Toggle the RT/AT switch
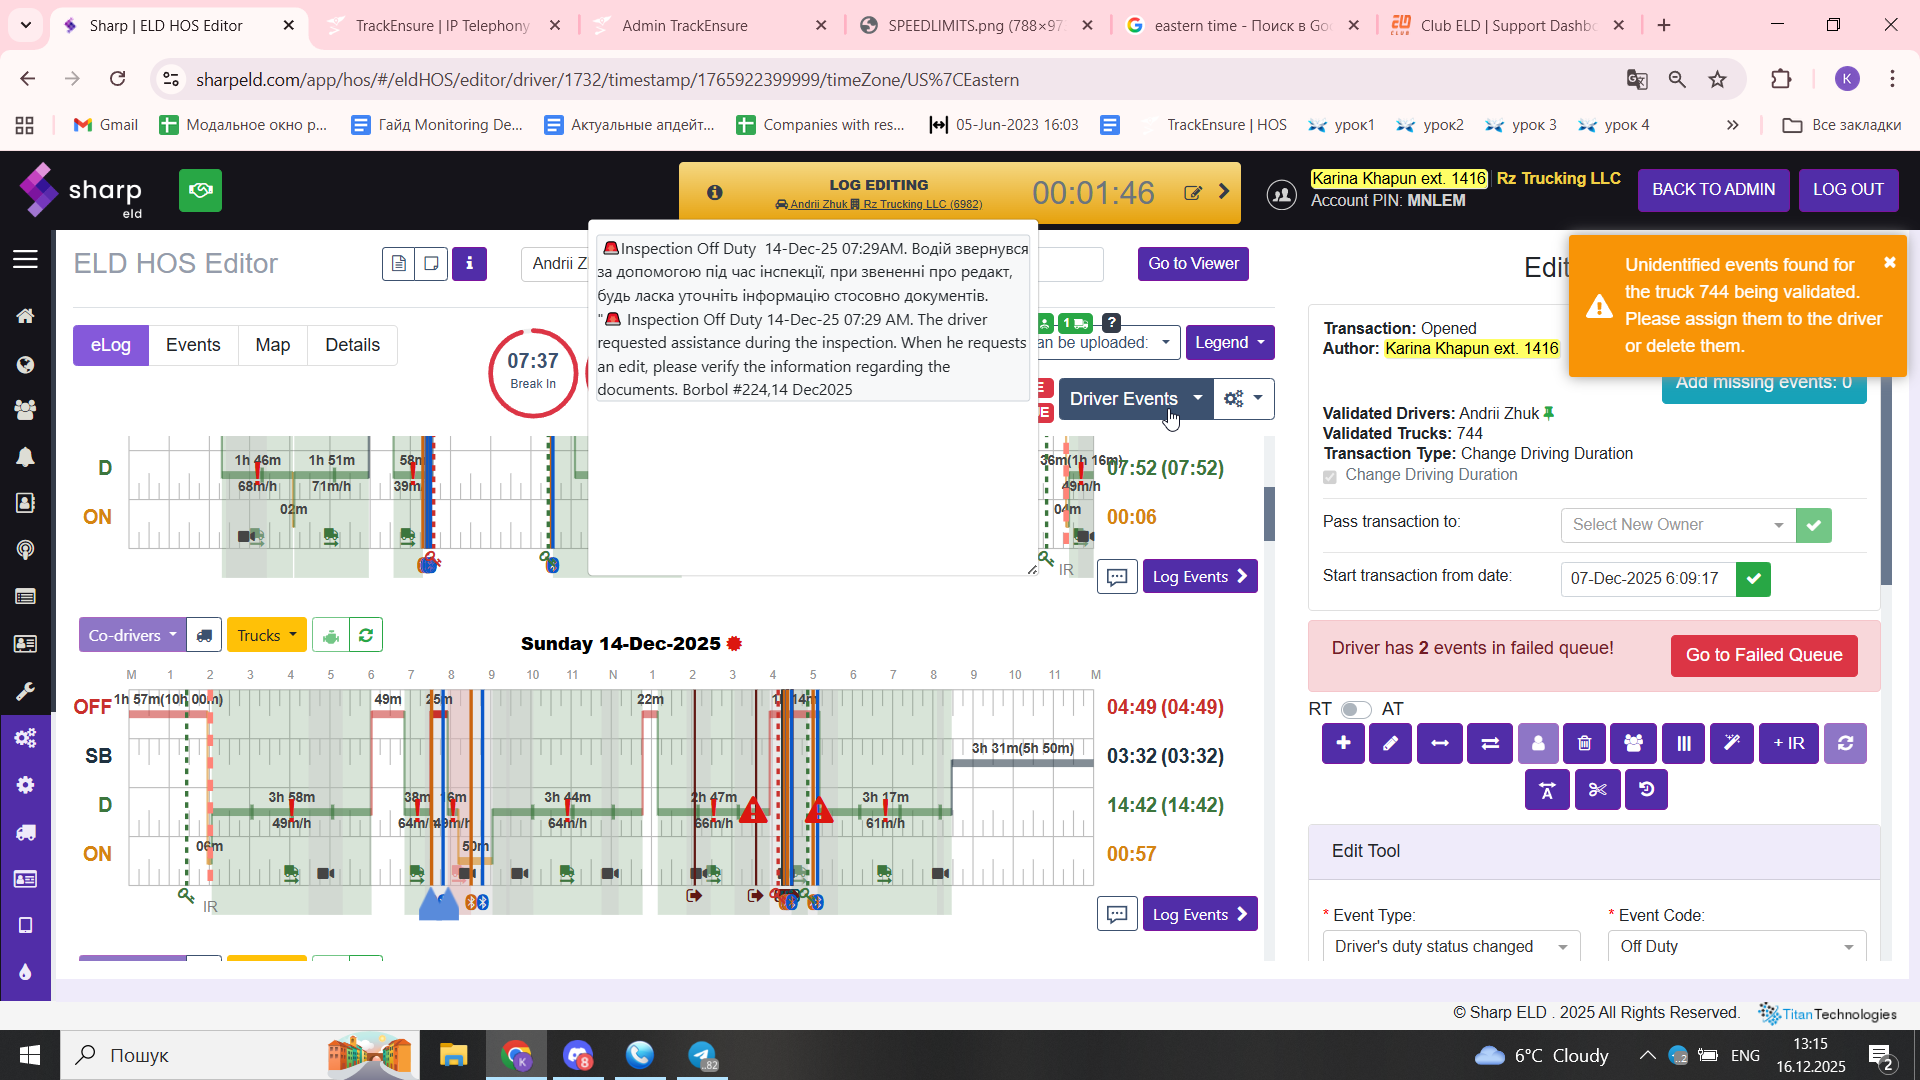The width and height of the screenshot is (1920, 1080). (x=1355, y=709)
